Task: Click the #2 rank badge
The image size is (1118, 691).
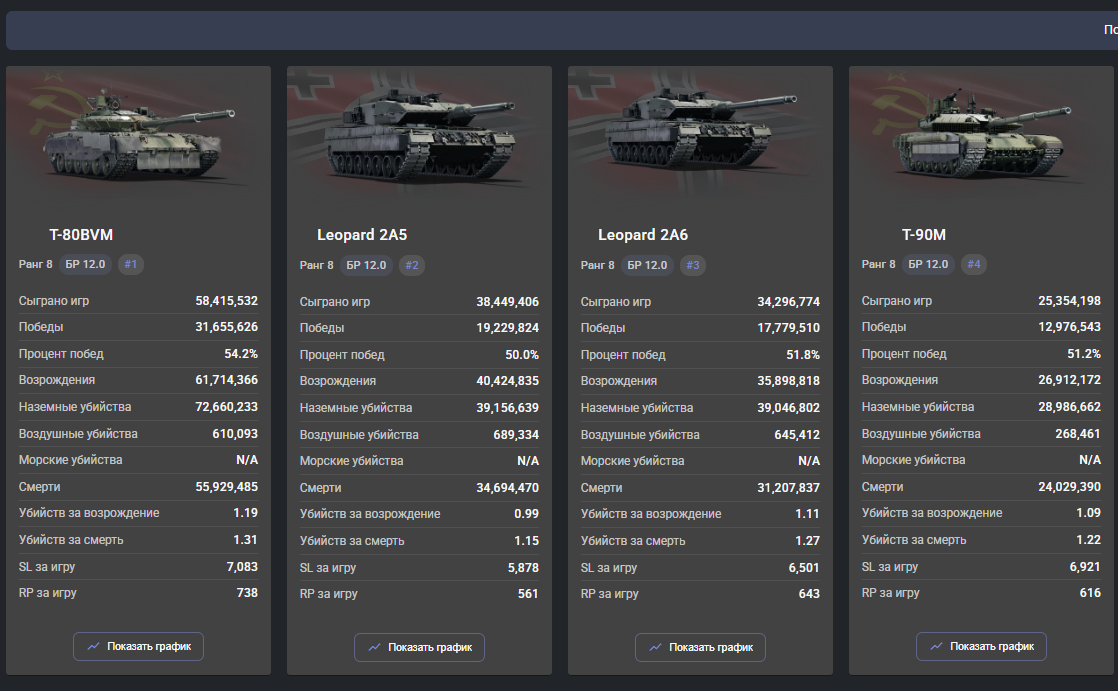Action: coord(412,265)
